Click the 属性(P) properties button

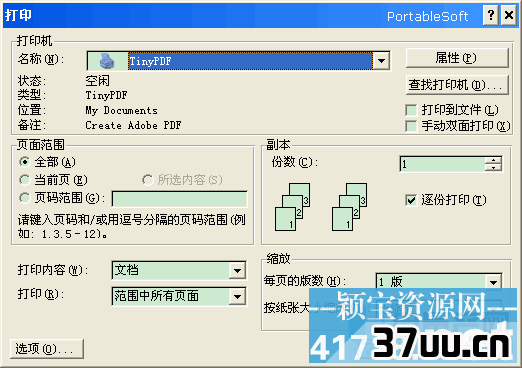coord(457,58)
